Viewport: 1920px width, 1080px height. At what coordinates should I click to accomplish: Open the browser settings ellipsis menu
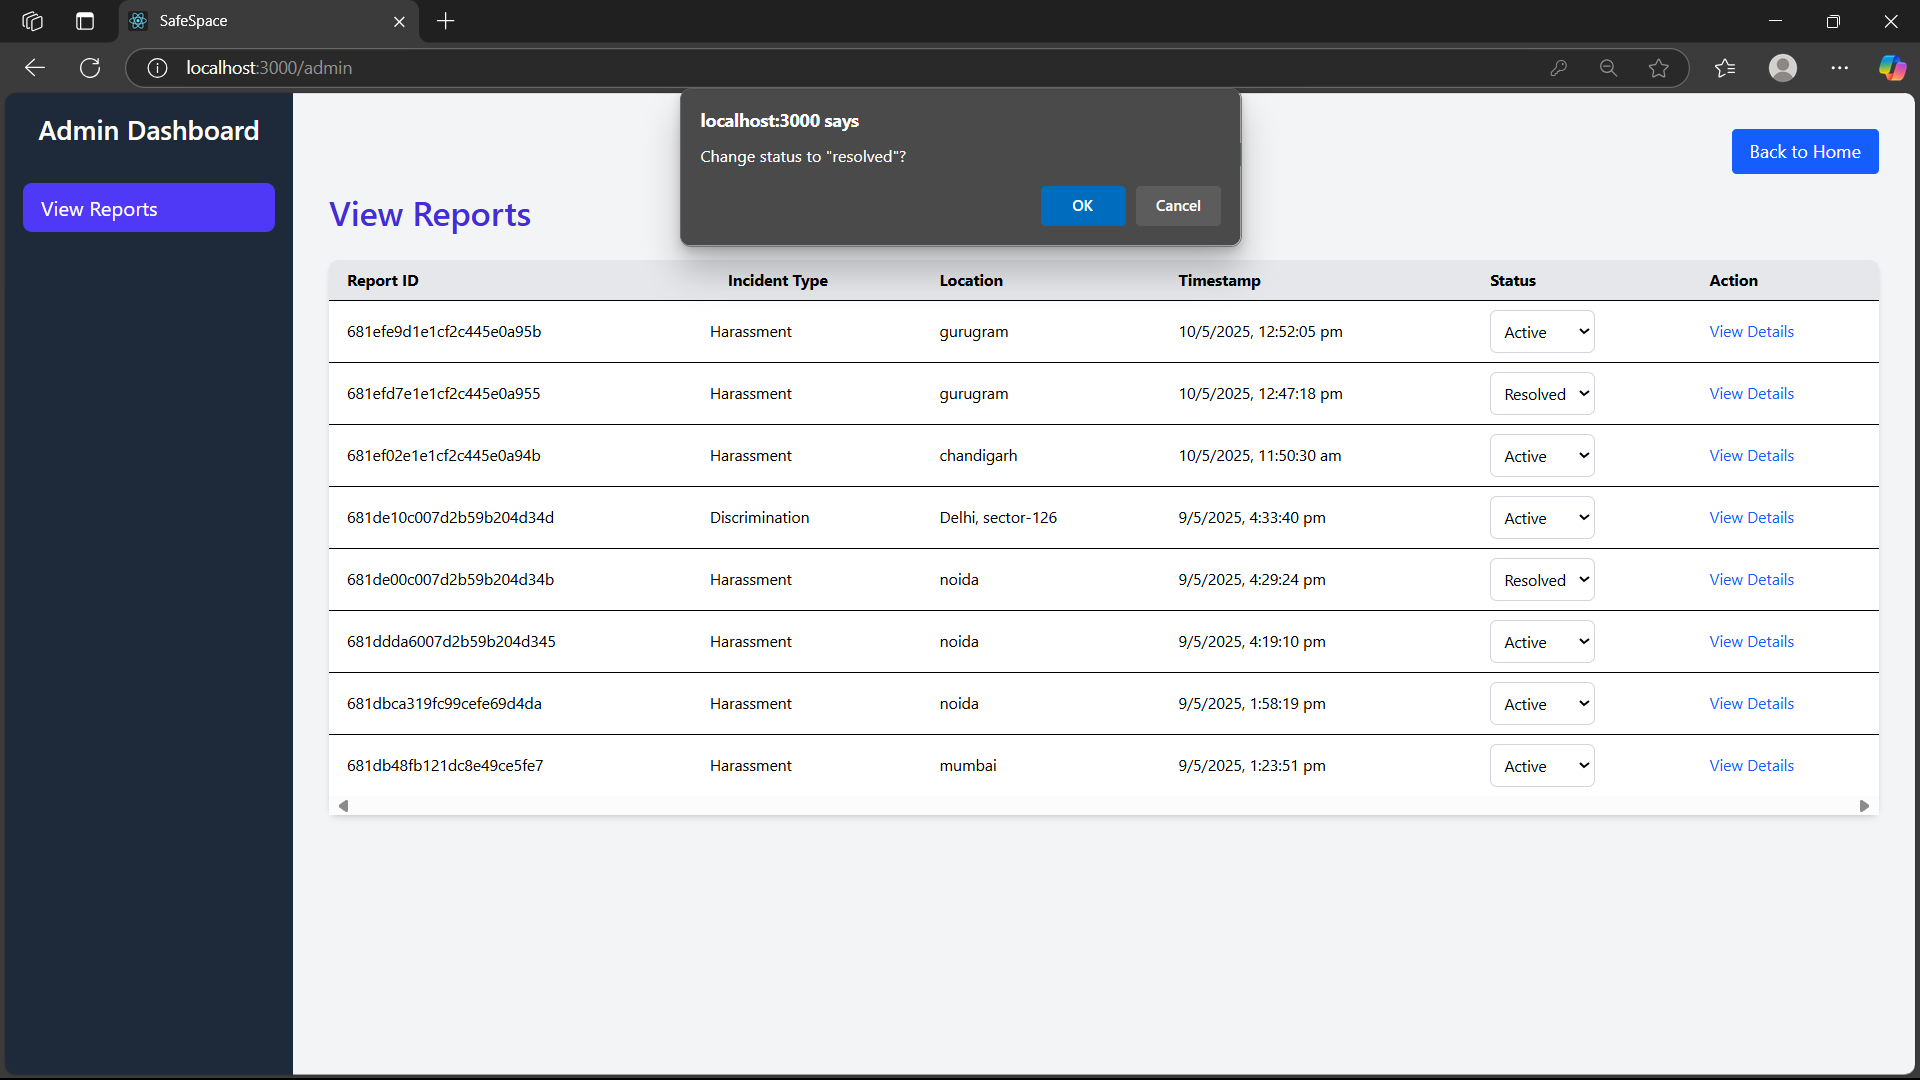click(x=1839, y=68)
